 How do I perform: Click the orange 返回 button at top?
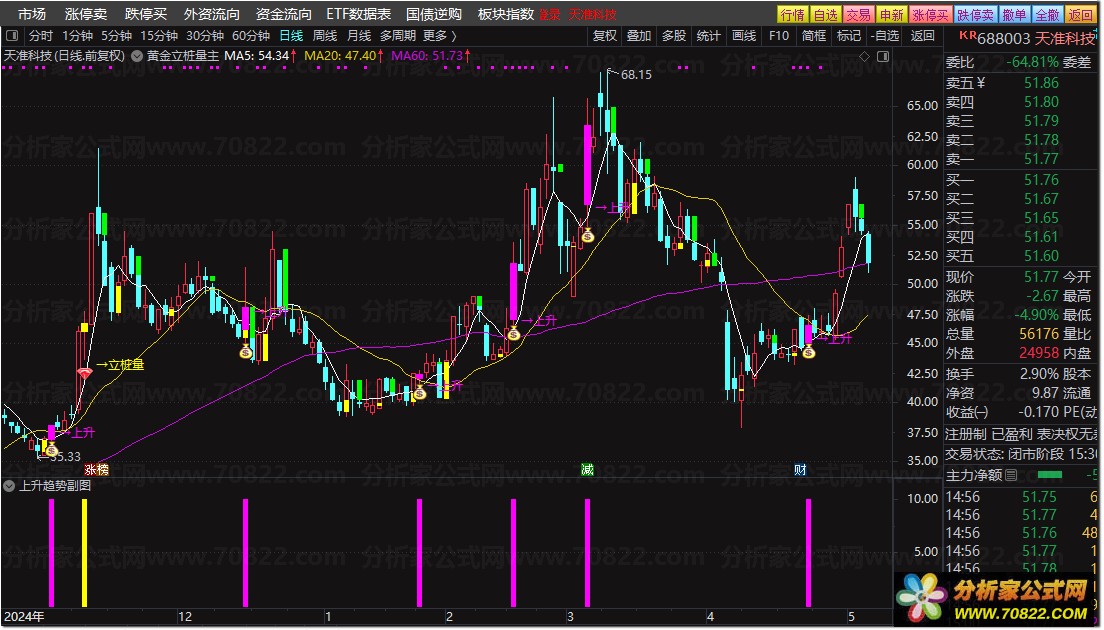tap(1081, 14)
